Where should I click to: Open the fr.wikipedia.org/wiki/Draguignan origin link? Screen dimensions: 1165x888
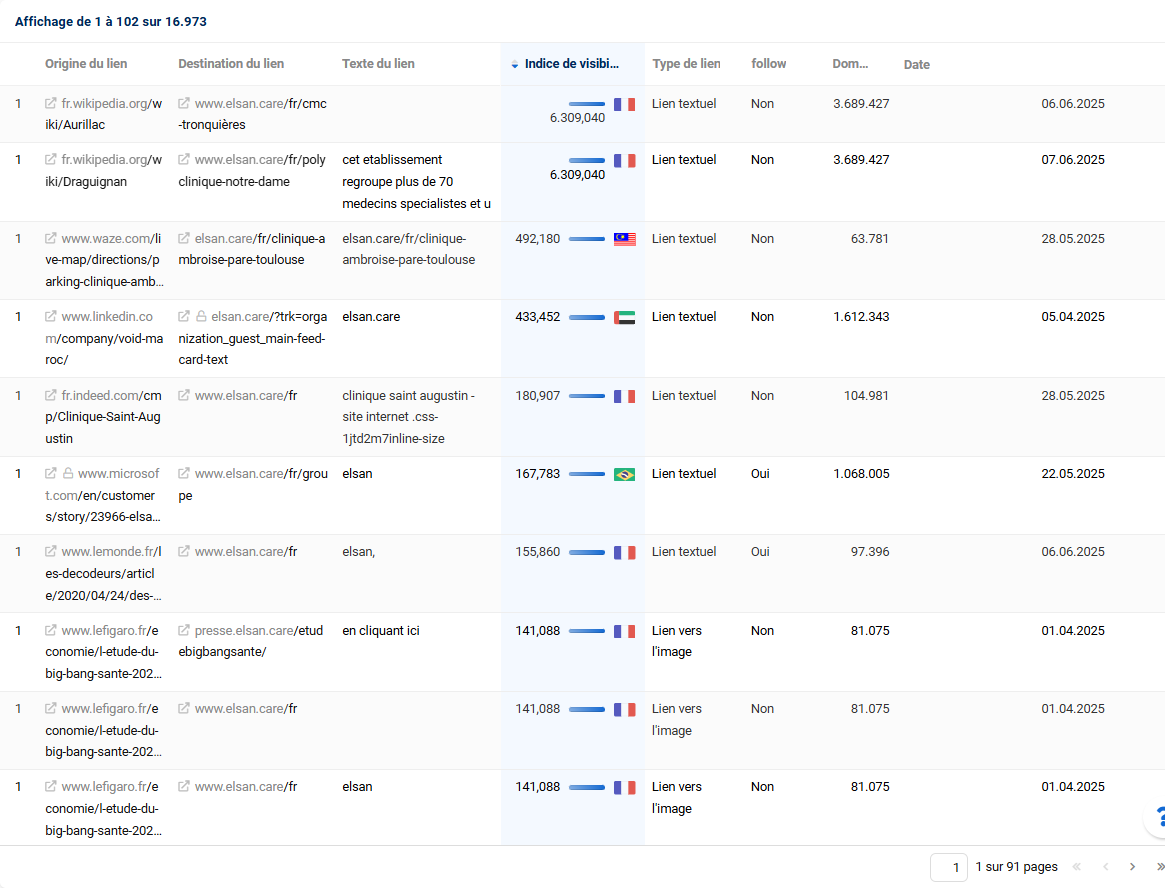[x=104, y=171]
